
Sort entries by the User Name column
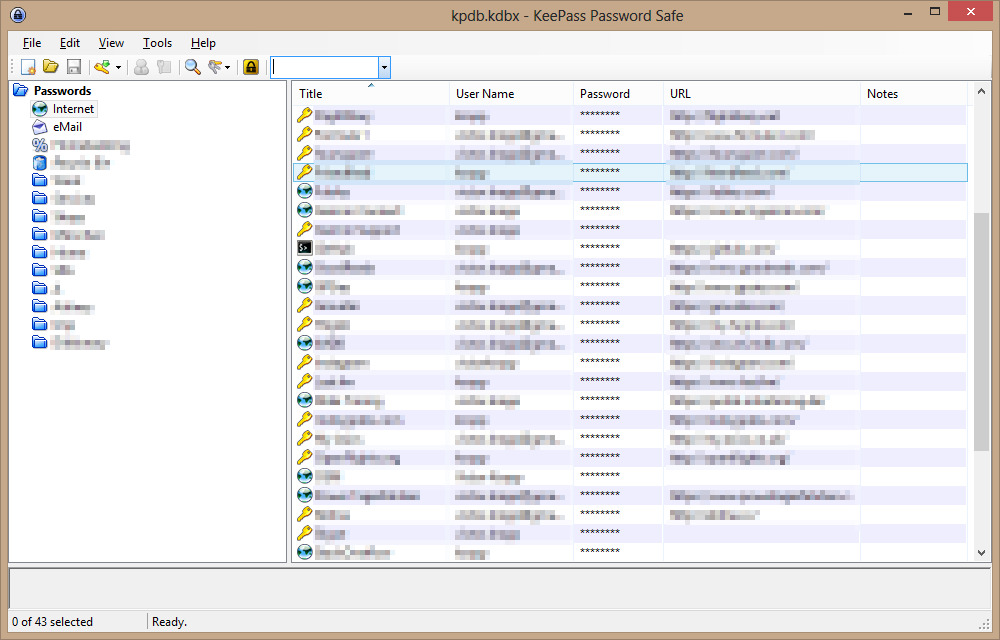click(x=510, y=94)
